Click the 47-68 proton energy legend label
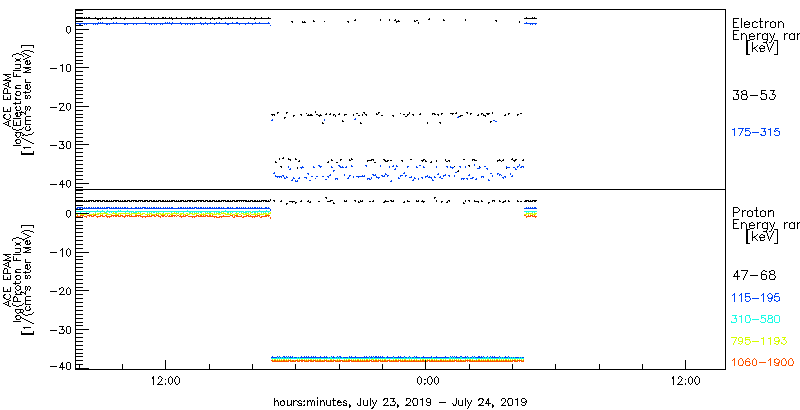This screenshot has height=410, width=800. pos(754,276)
